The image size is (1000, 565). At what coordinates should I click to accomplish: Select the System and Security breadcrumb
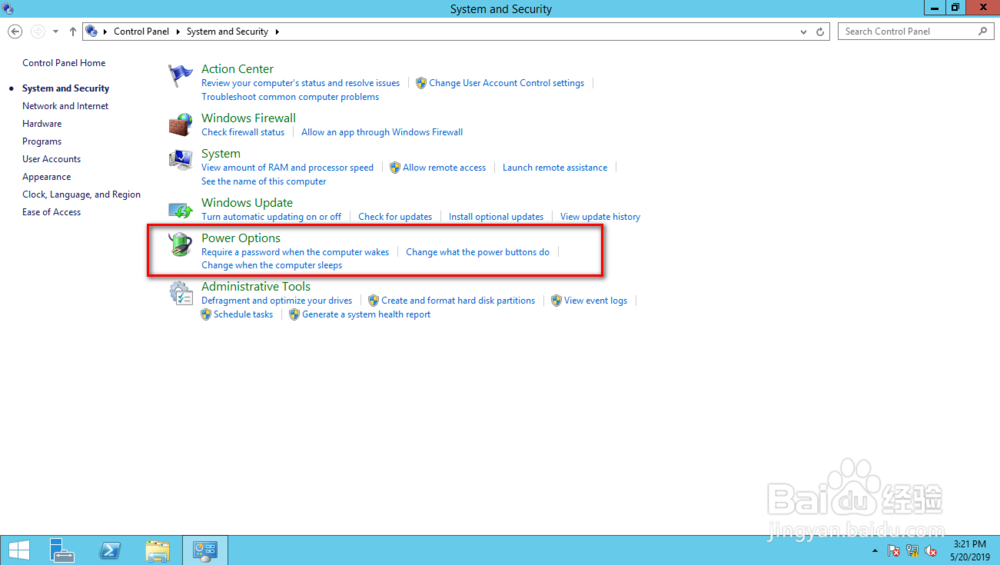(x=227, y=31)
